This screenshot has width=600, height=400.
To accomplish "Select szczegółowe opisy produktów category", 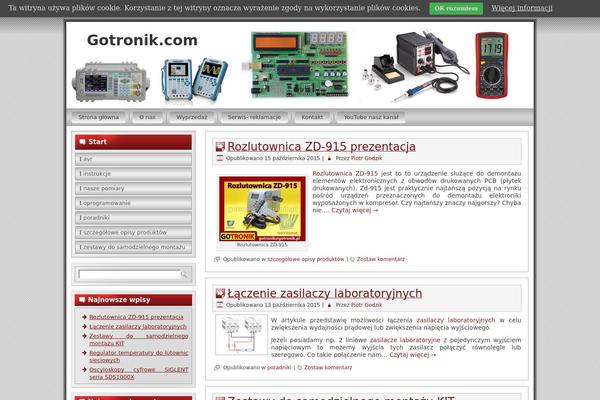I will (x=133, y=232).
